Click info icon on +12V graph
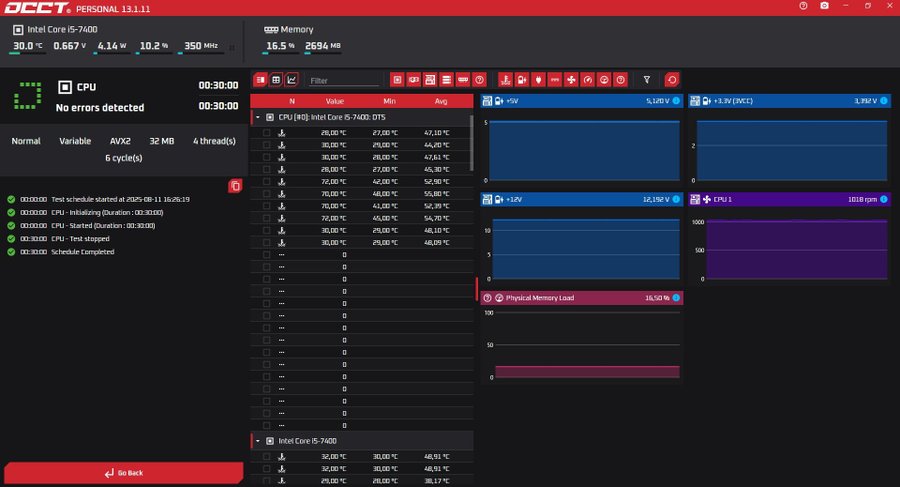 [676, 199]
